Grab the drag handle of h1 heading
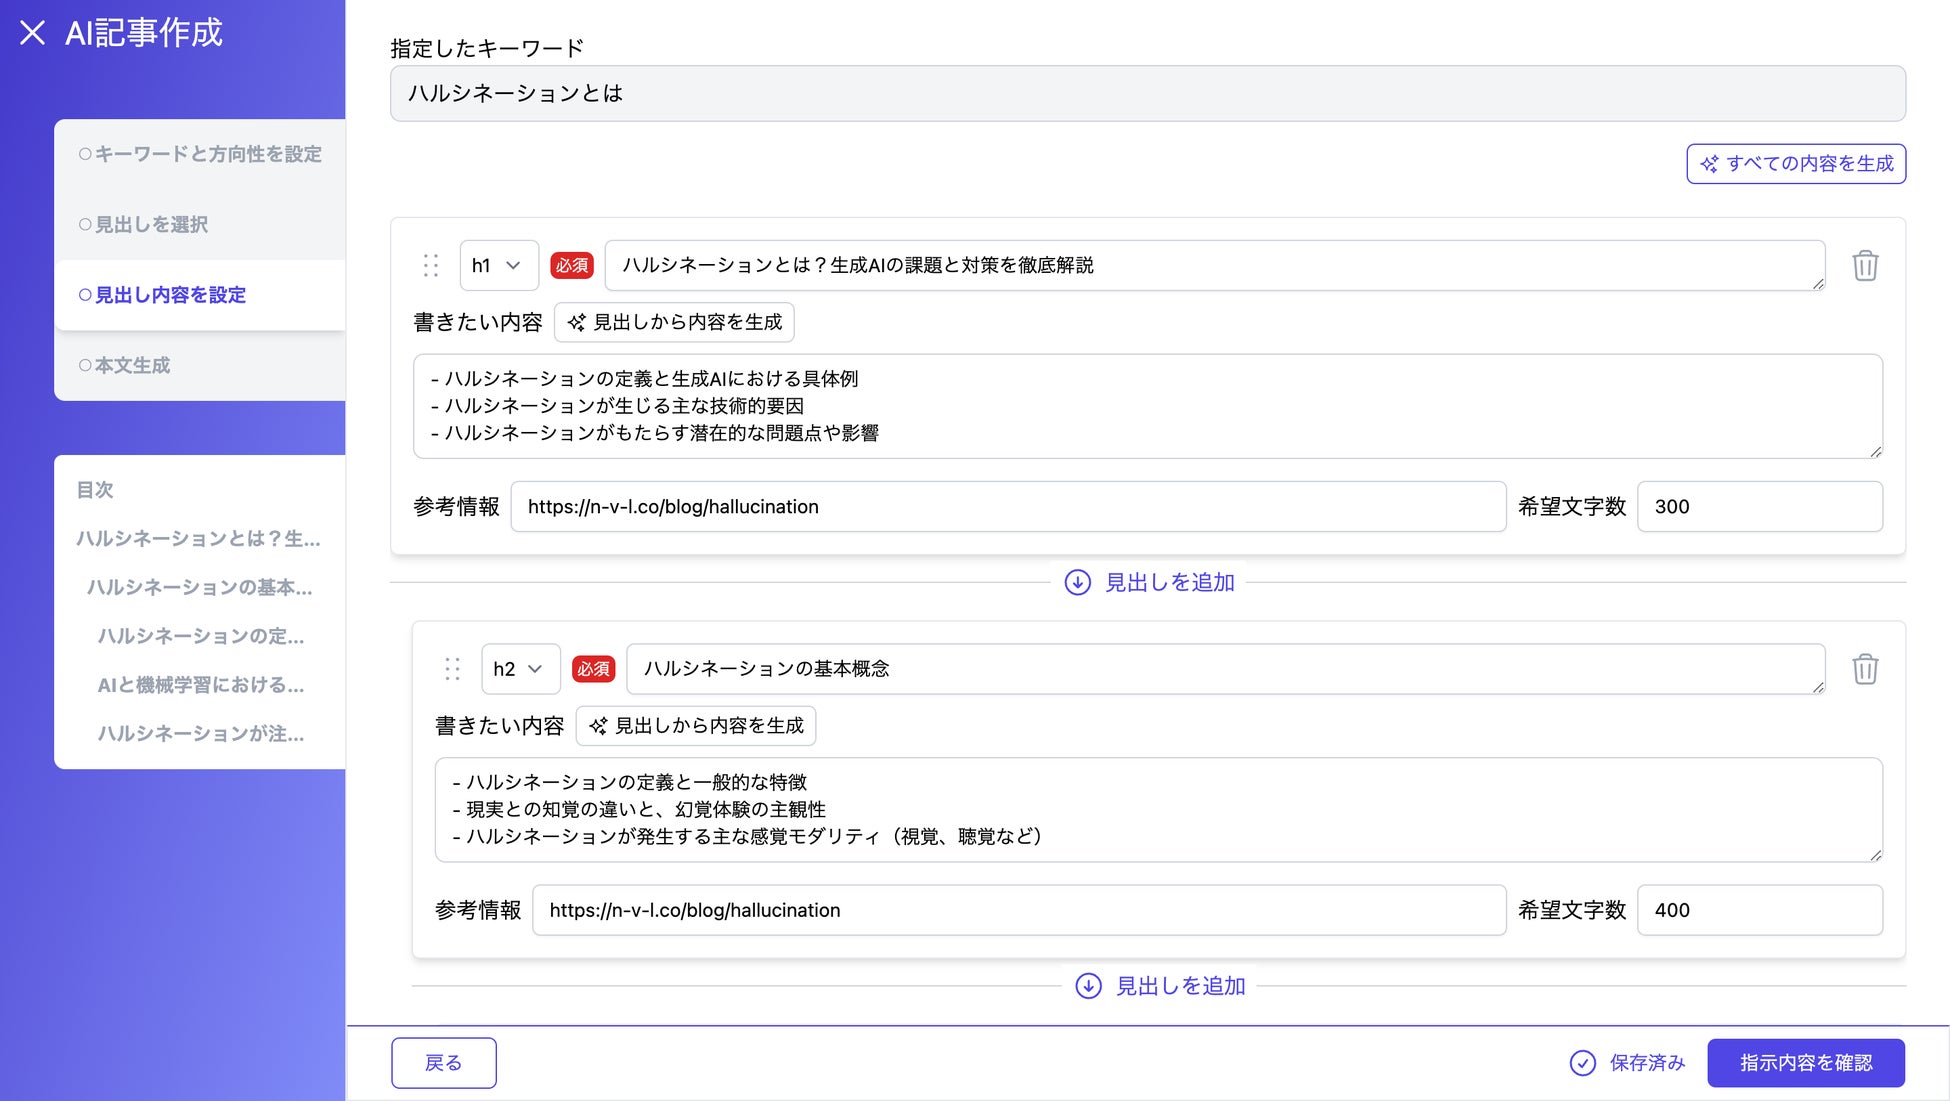Image resolution: width=1950 pixels, height=1101 pixels. pos(431,265)
